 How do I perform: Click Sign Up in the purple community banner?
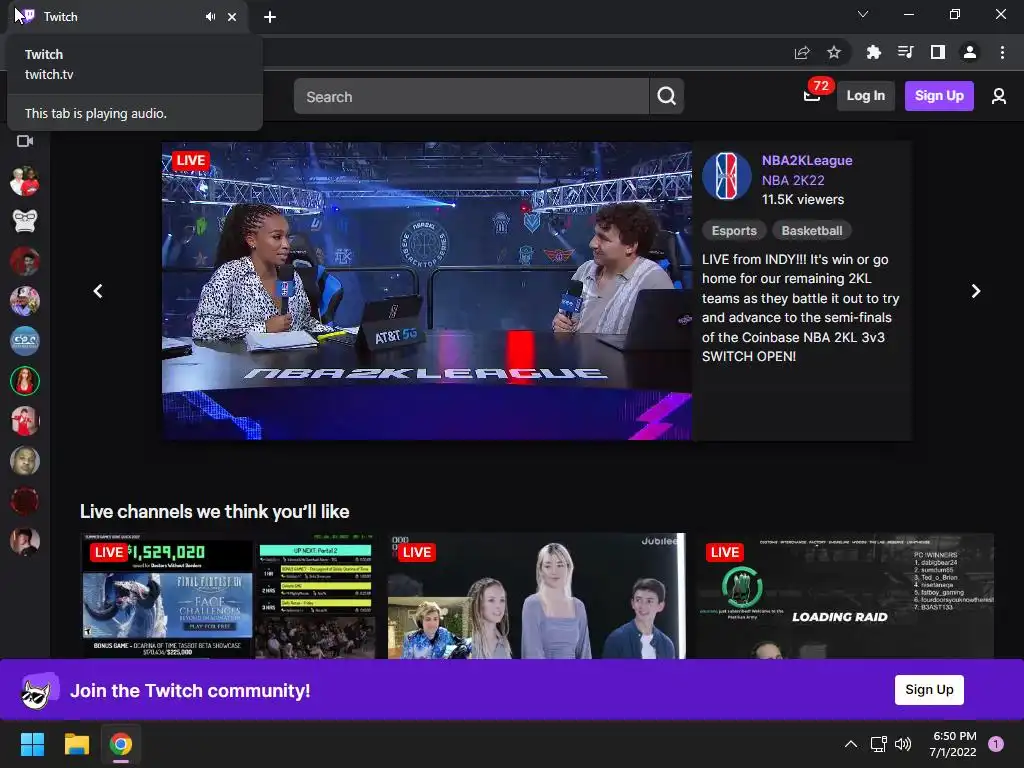[x=929, y=690]
